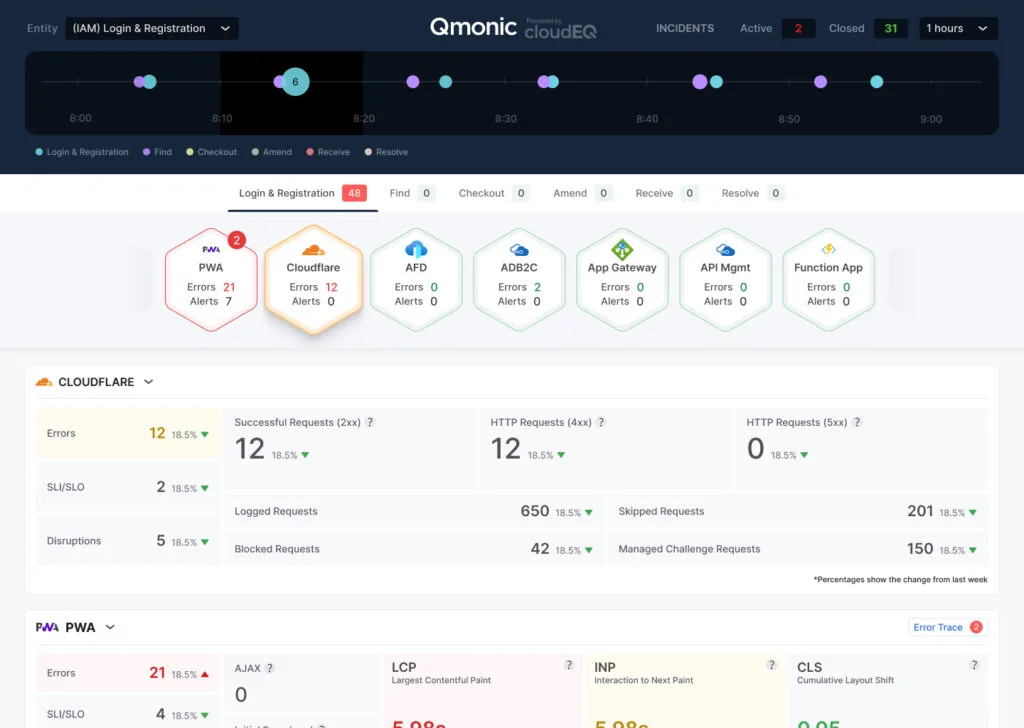Open the 1 hours time range dropdown
1024x728 pixels.
pos(958,28)
